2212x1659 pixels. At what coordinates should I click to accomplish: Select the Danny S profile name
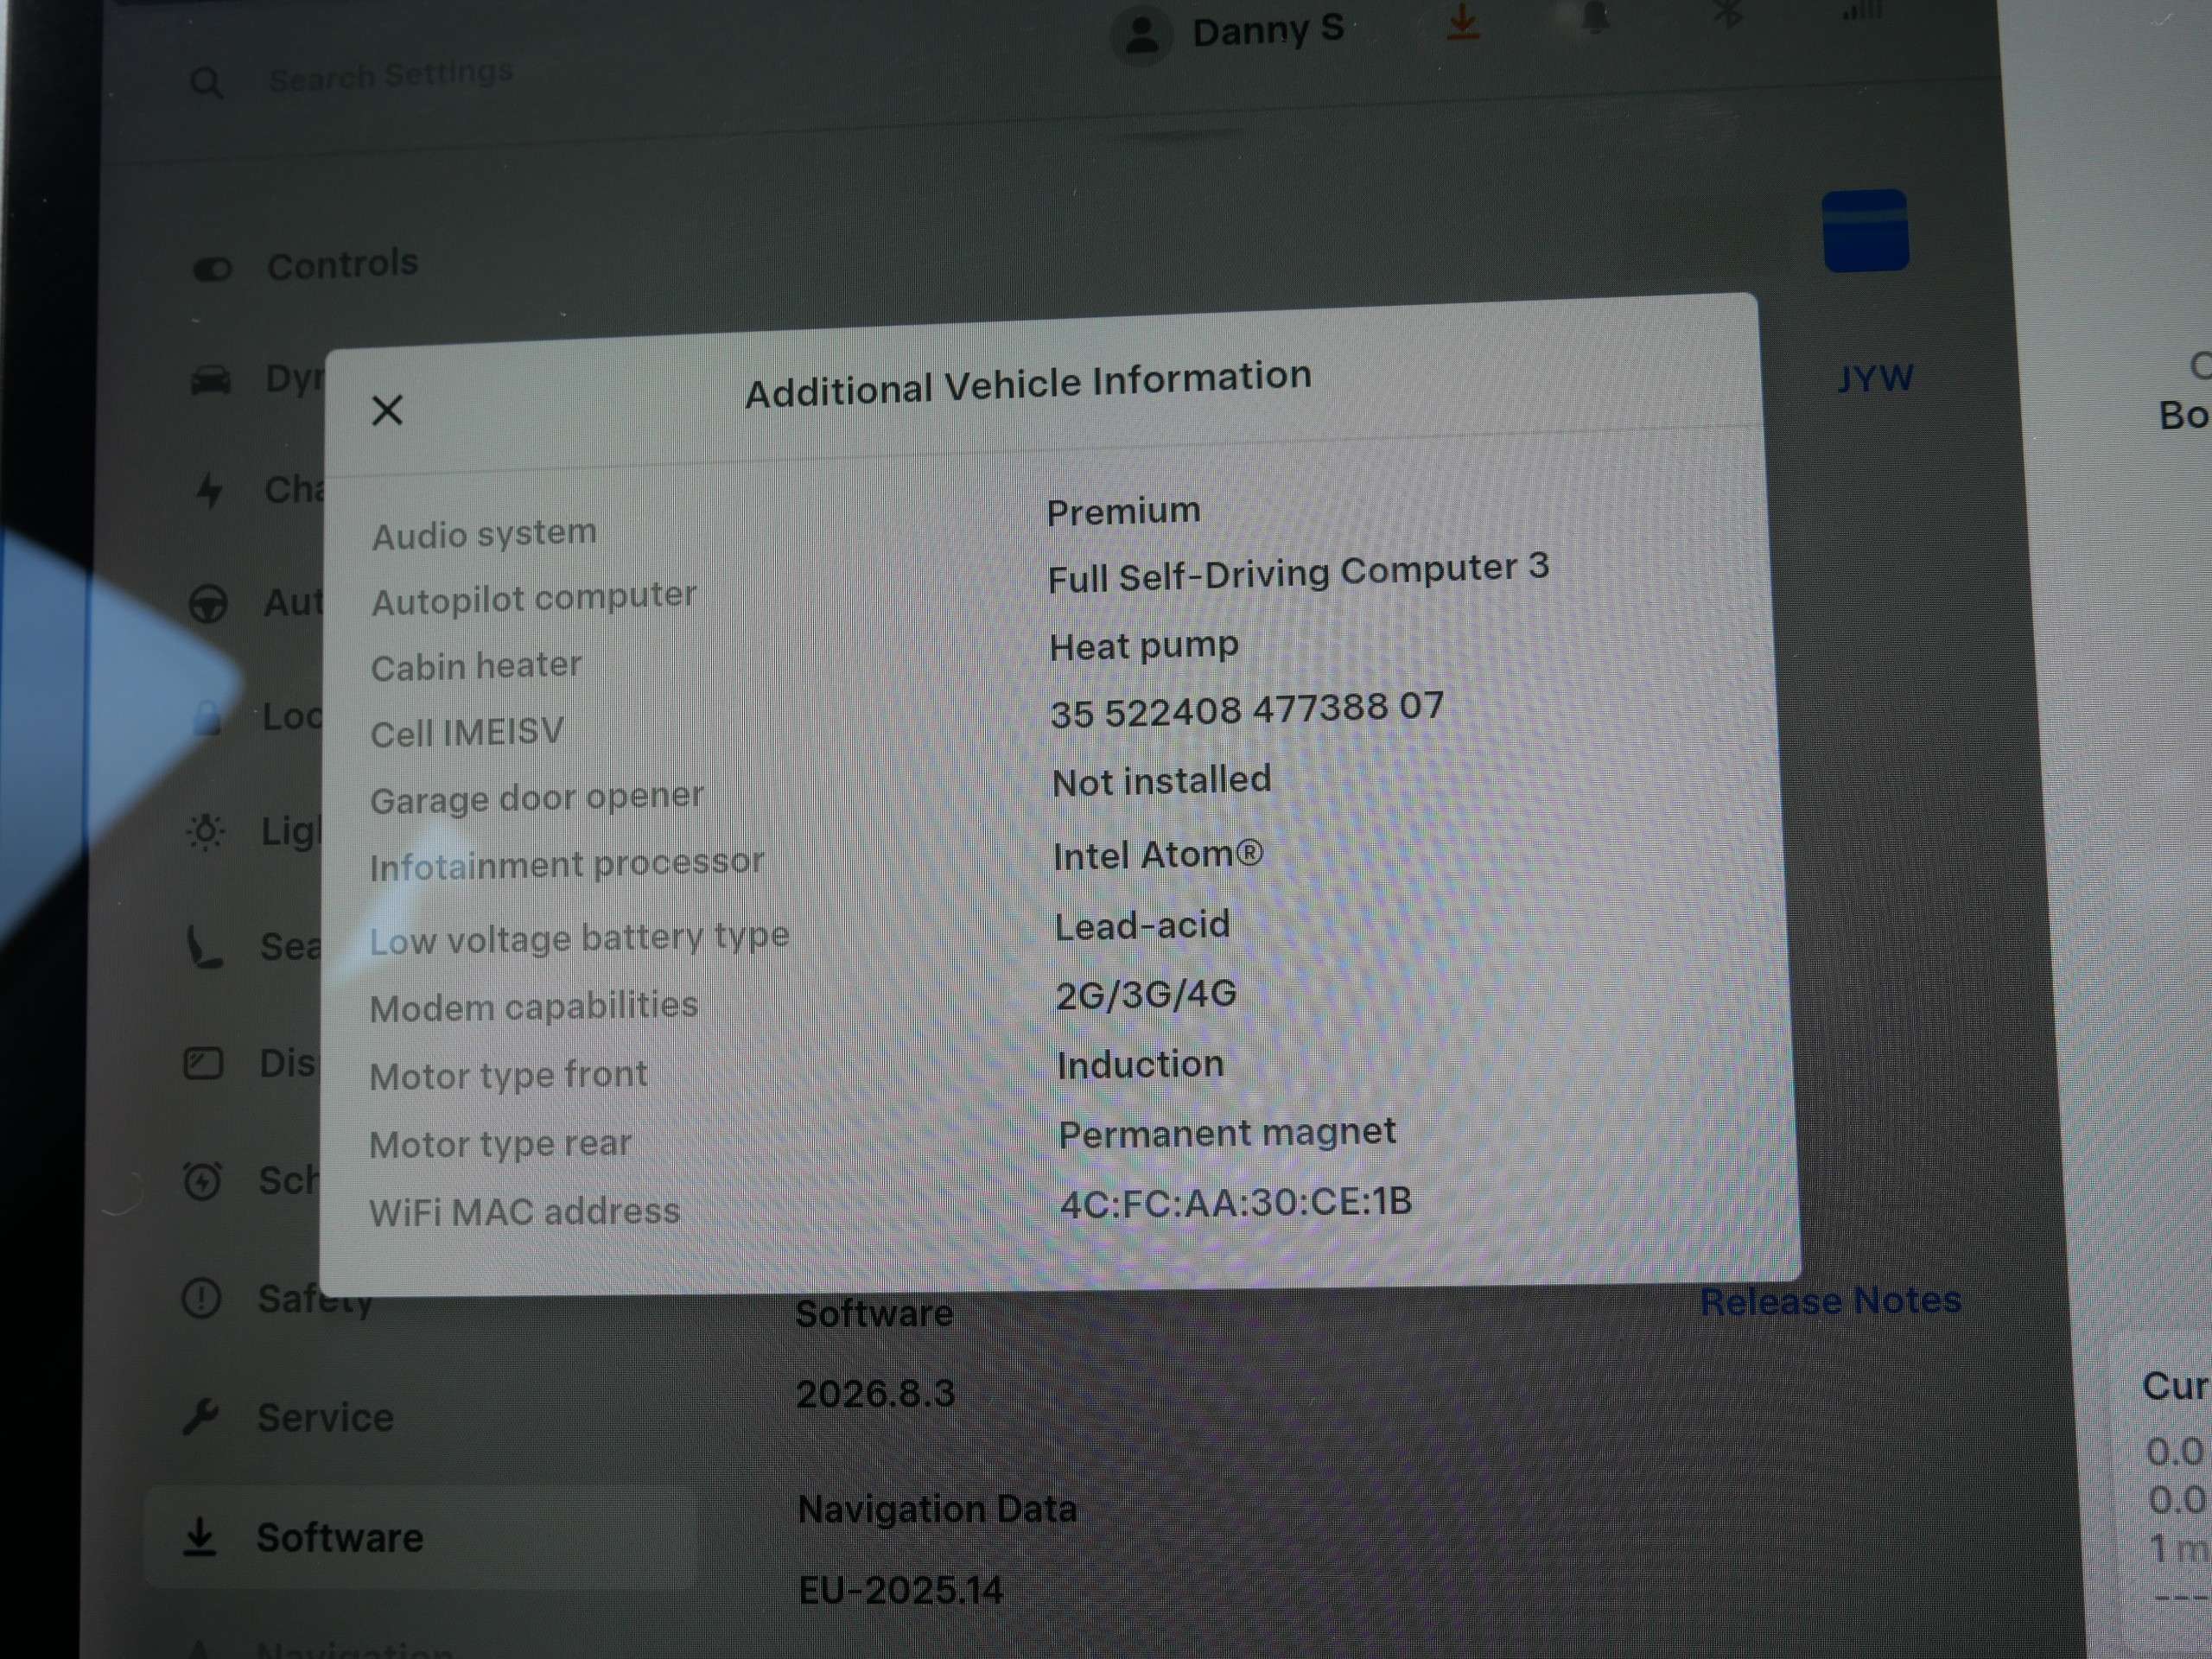click(x=1267, y=31)
